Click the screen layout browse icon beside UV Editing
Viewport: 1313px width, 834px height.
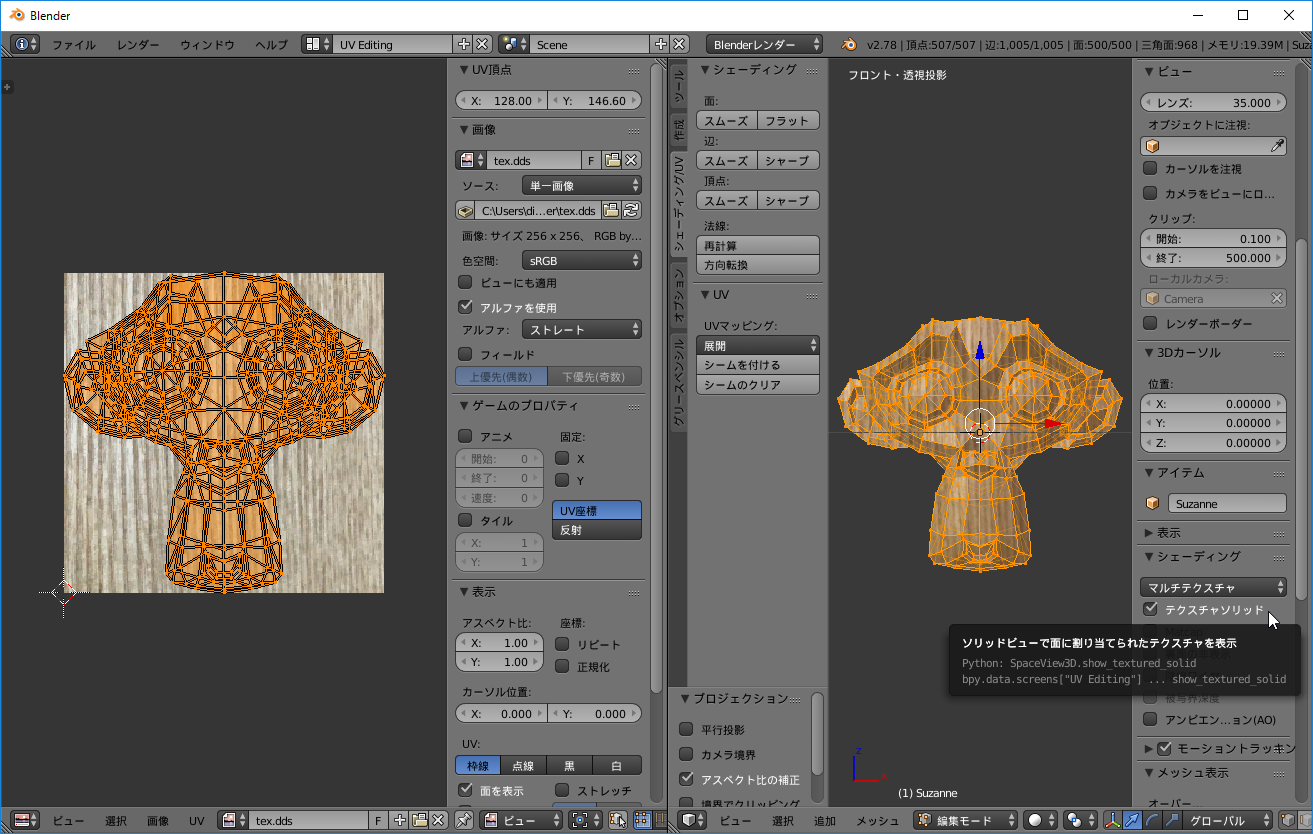click(x=318, y=44)
